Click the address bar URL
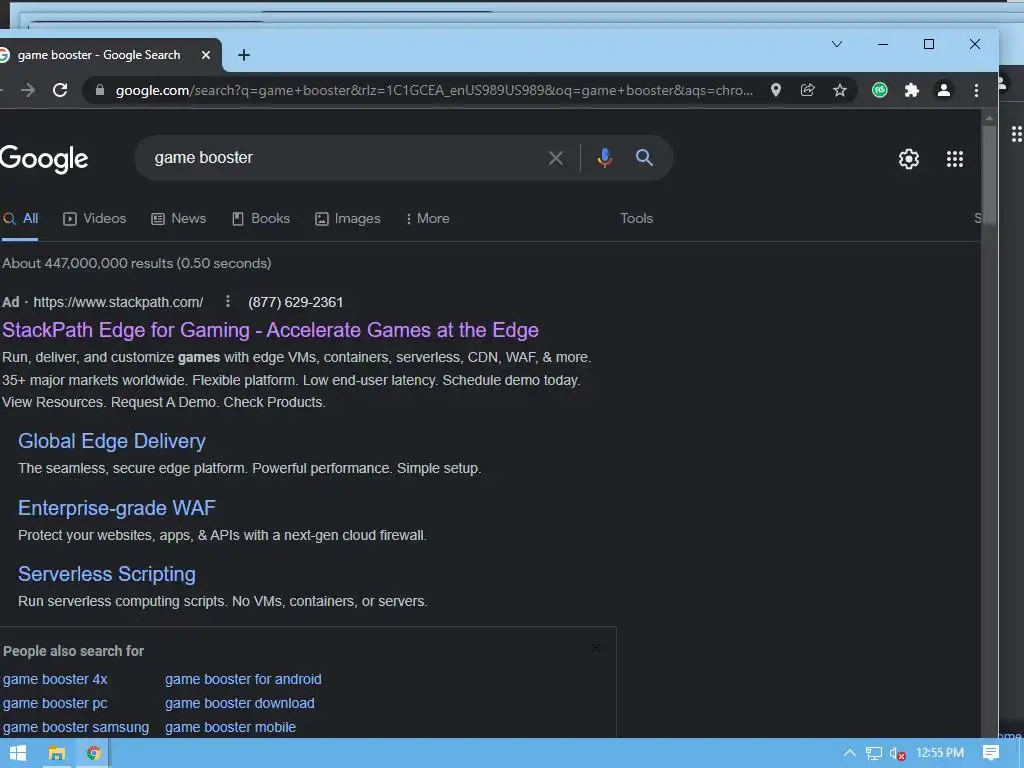1024x768 pixels. [434, 90]
